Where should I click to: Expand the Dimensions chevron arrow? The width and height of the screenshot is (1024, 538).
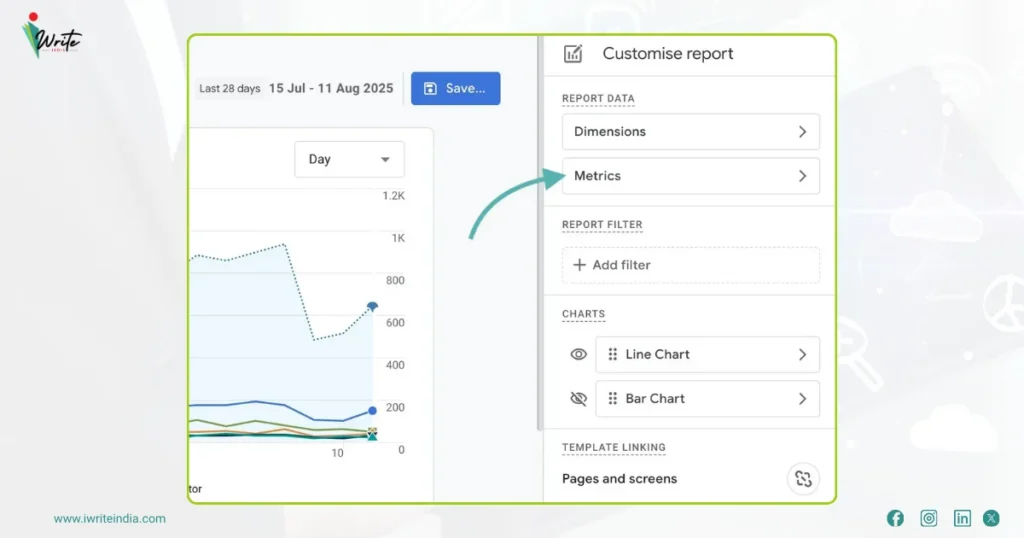pyautogui.click(x=803, y=132)
